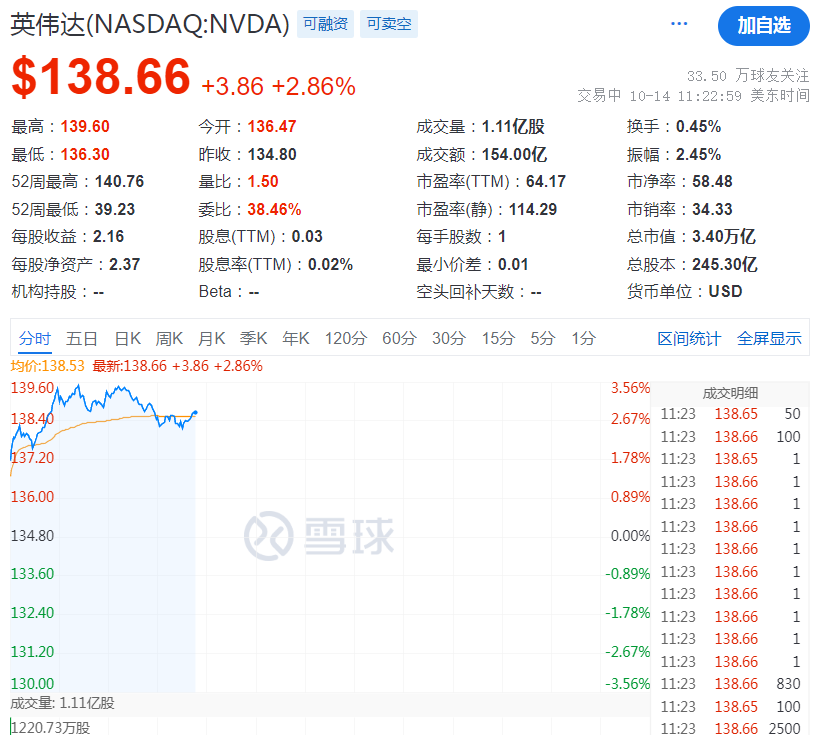The image size is (827, 735).
Task: Switch to the 日K daily candlestick tab
Action: click(x=127, y=339)
